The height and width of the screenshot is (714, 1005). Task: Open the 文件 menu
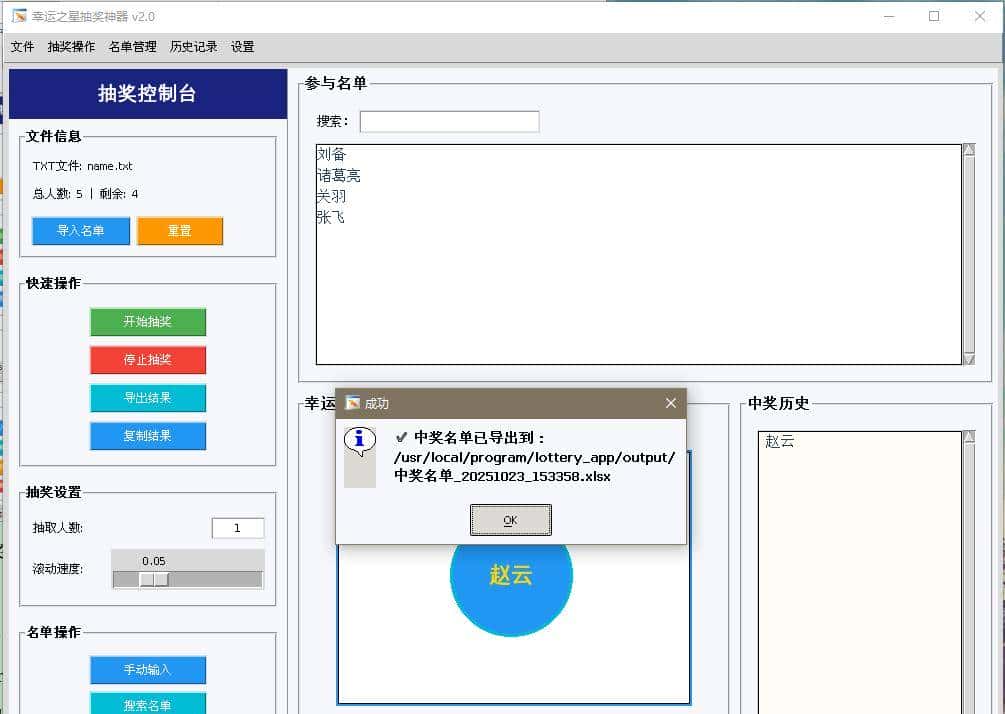point(22,46)
